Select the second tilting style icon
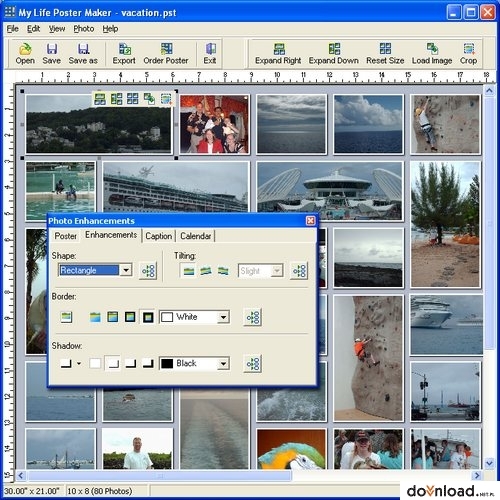The image size is (500, 500). click(206, 271)
